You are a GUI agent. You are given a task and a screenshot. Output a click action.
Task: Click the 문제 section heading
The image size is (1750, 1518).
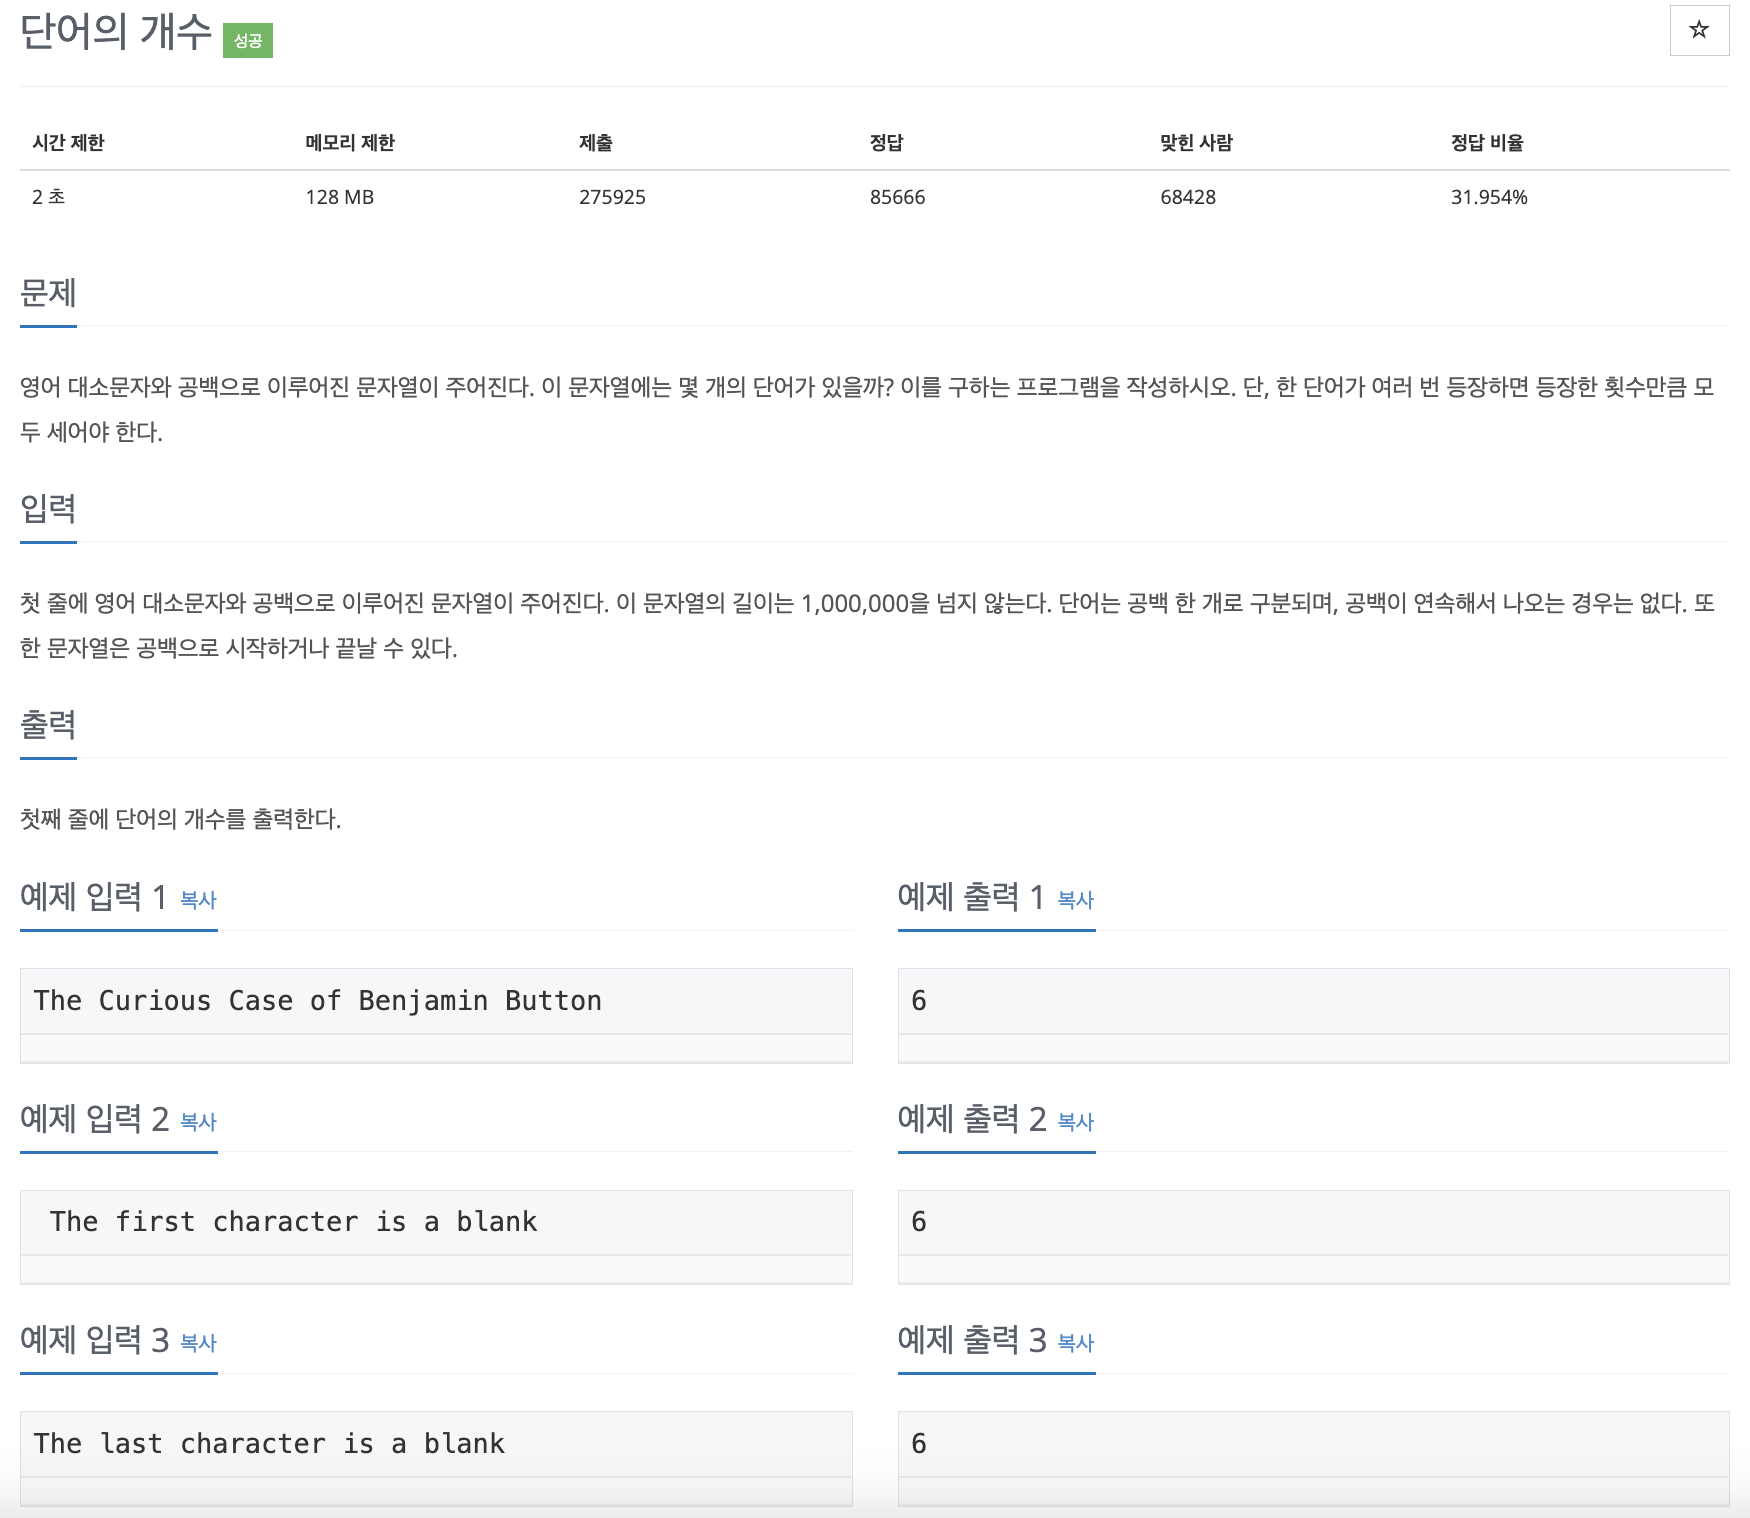pos(48,293)
